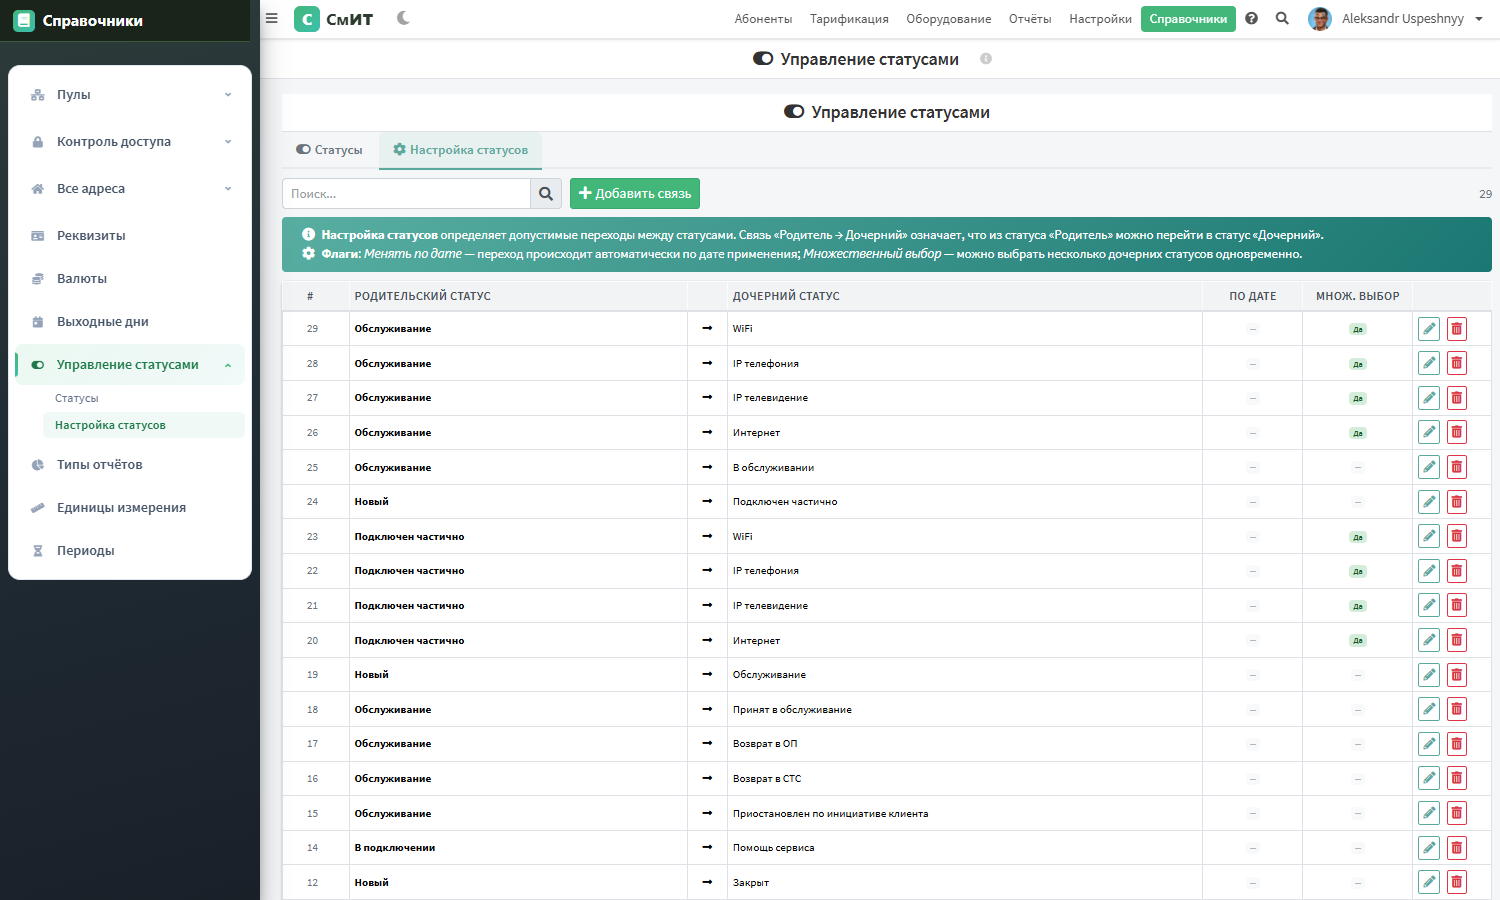Select the Справочники top menu button
Image resolution: width=1500 pixels, height=900 pixels.
click(1188, 19)
